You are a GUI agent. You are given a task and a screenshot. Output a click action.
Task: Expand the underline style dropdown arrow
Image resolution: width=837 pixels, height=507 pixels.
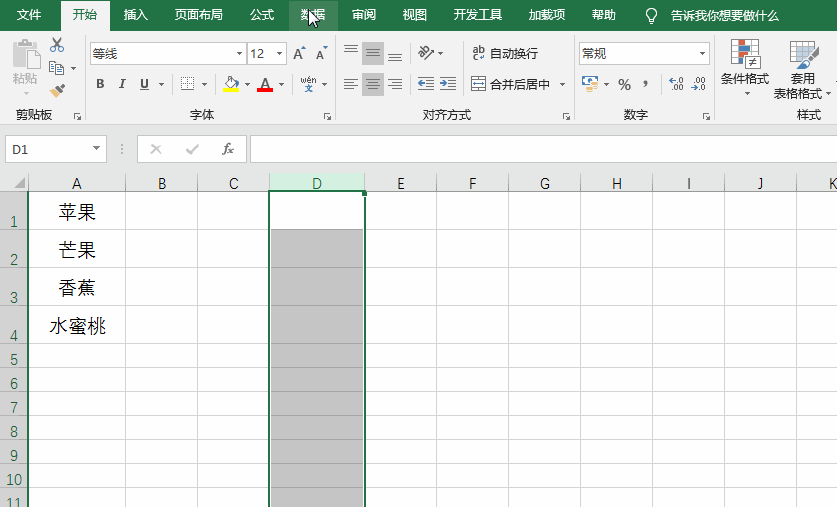tap(161, 84)
